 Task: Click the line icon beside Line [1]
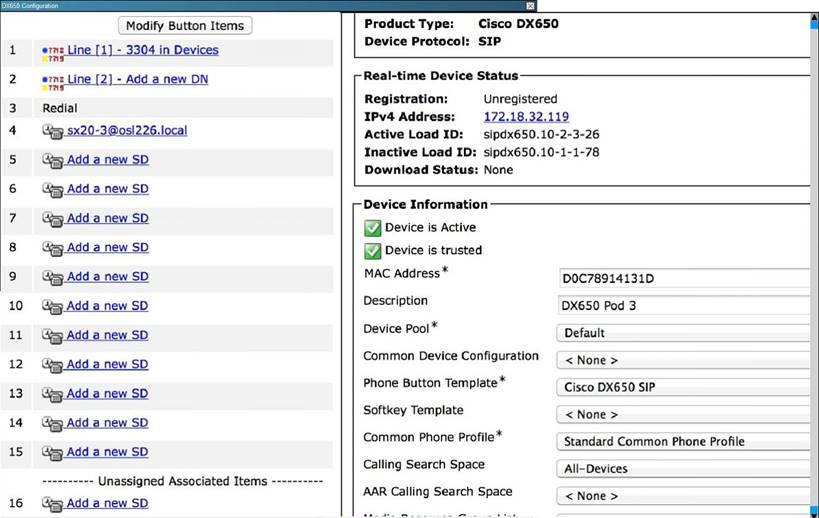tap(53, 51)
